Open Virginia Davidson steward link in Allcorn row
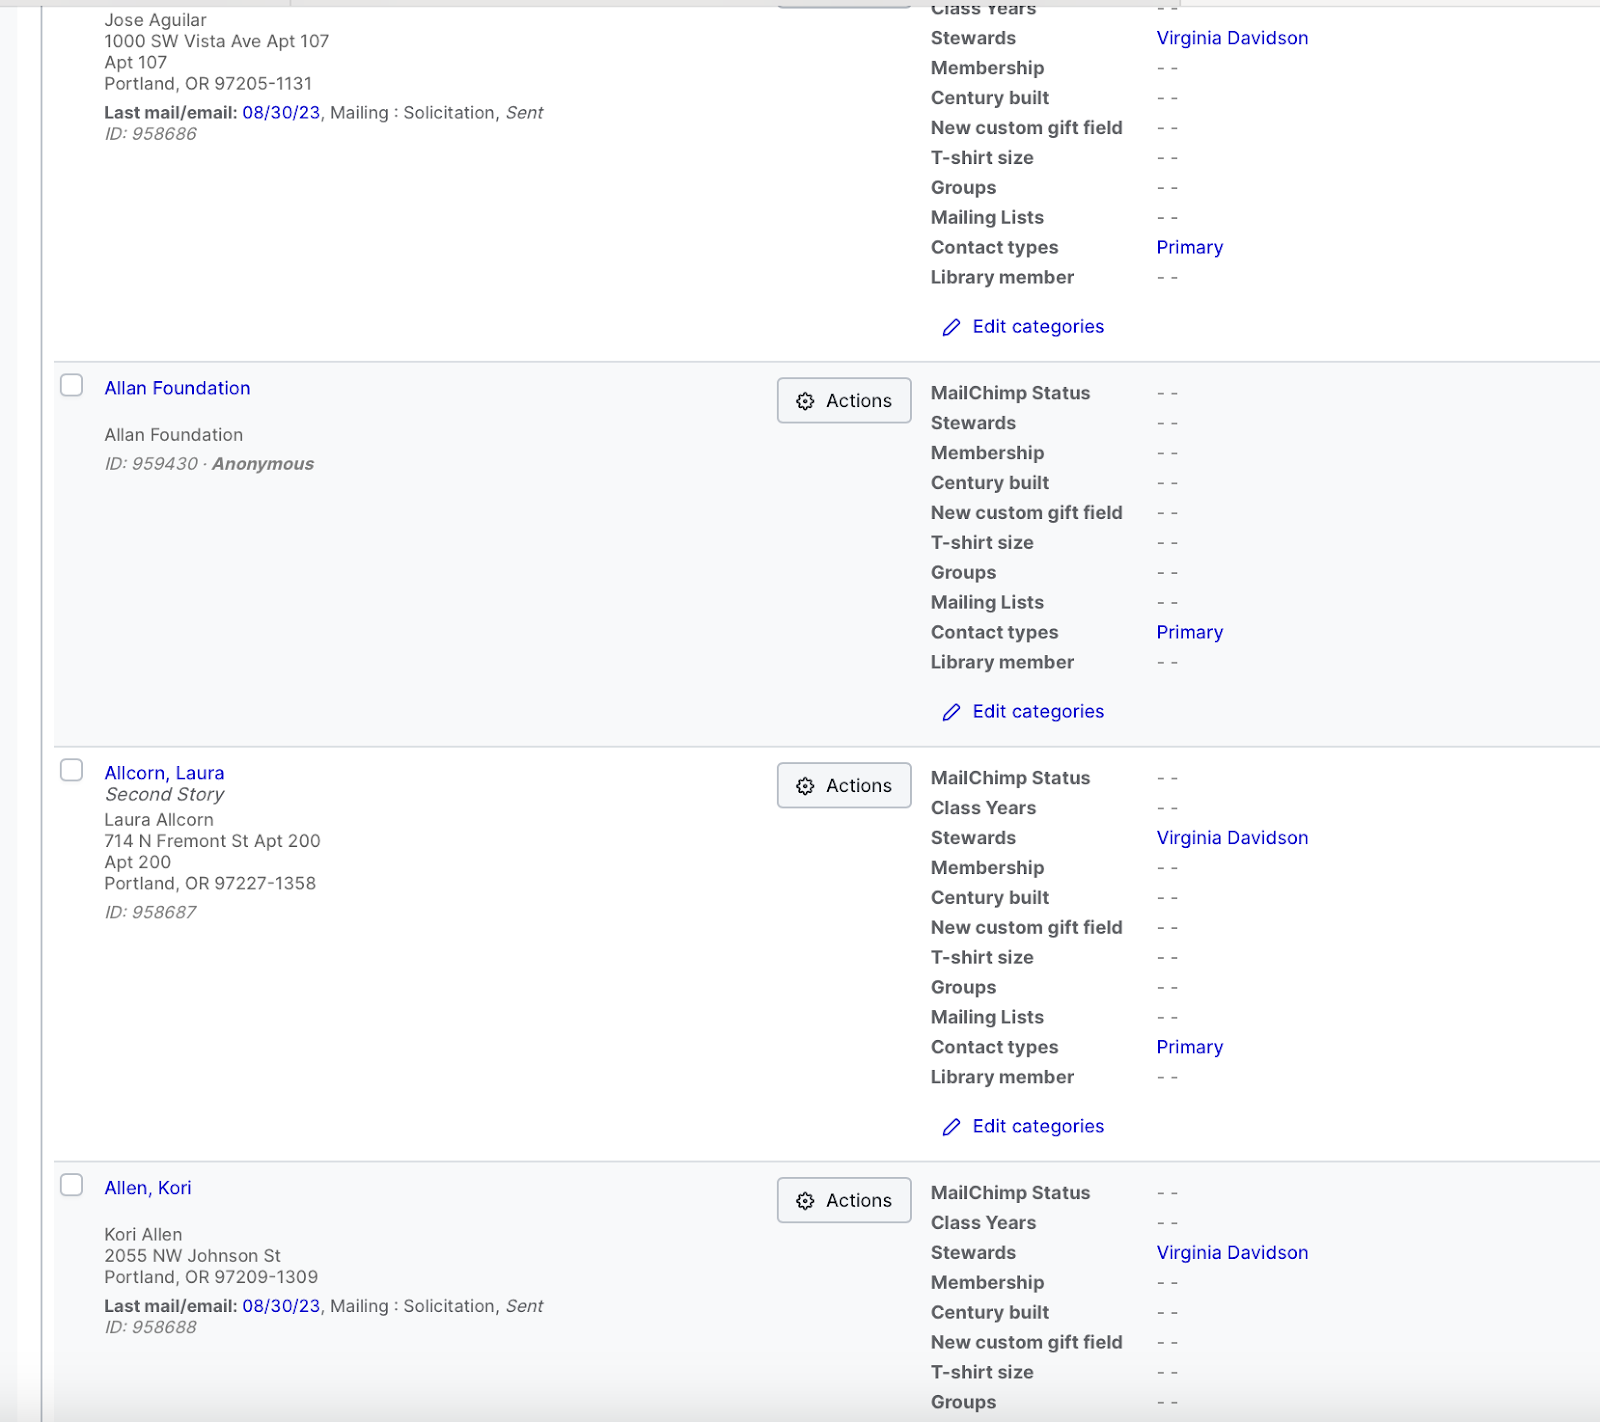1600x1422 pixels. click(1232, 838)
